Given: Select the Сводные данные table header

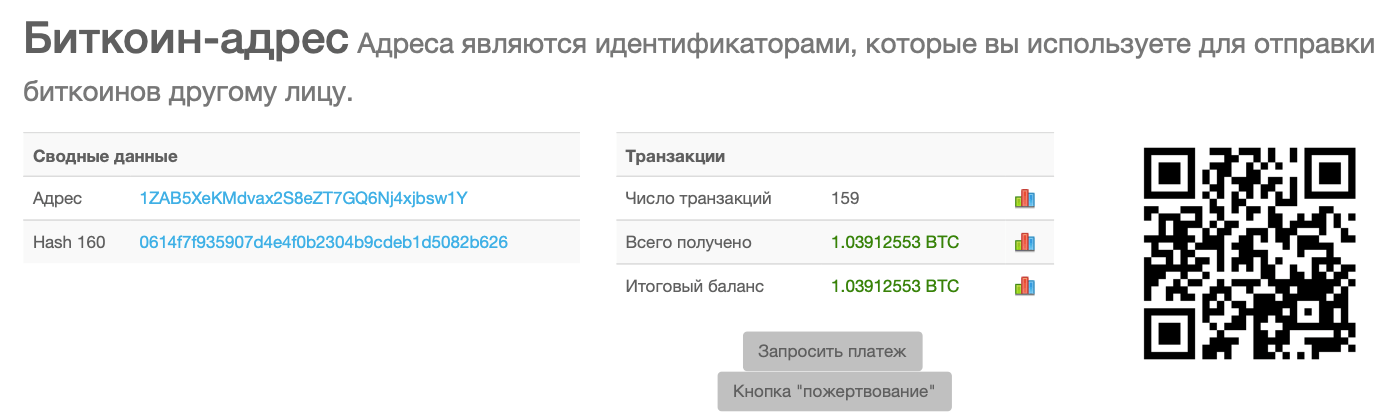Looking at the screenshot, I should (x=105, y=156).
